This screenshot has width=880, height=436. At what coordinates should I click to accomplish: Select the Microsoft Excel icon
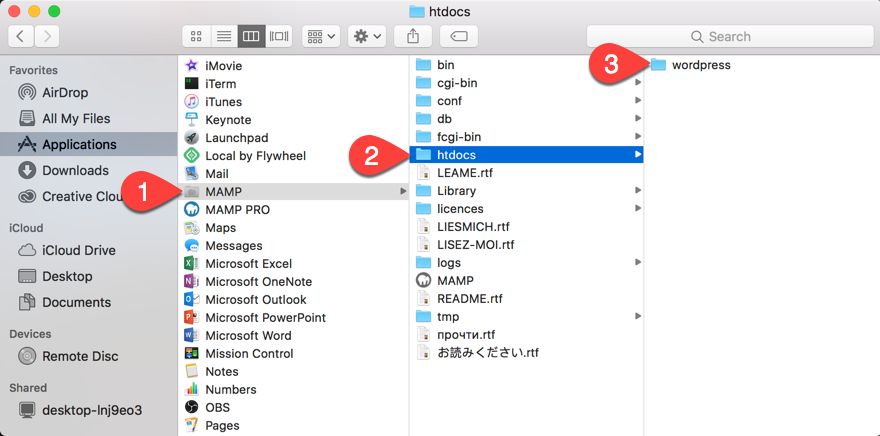pos(192,264)
